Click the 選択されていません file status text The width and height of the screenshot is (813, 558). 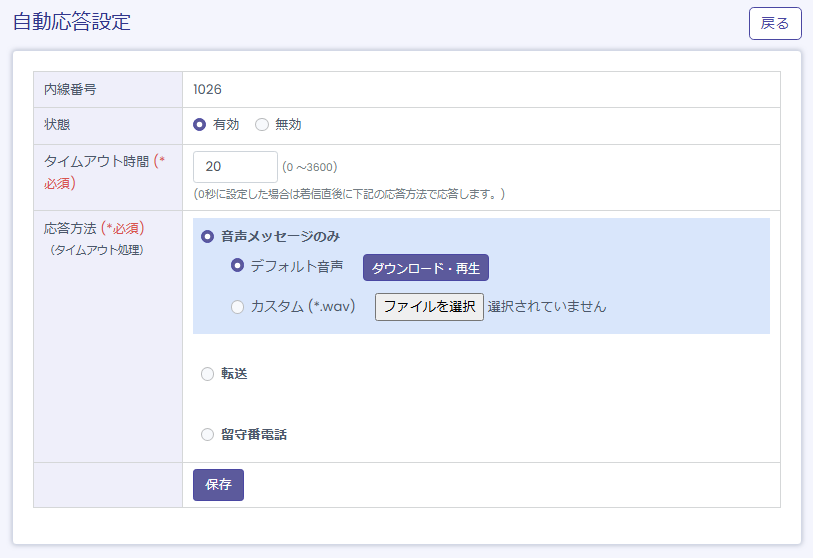[547, 307]
